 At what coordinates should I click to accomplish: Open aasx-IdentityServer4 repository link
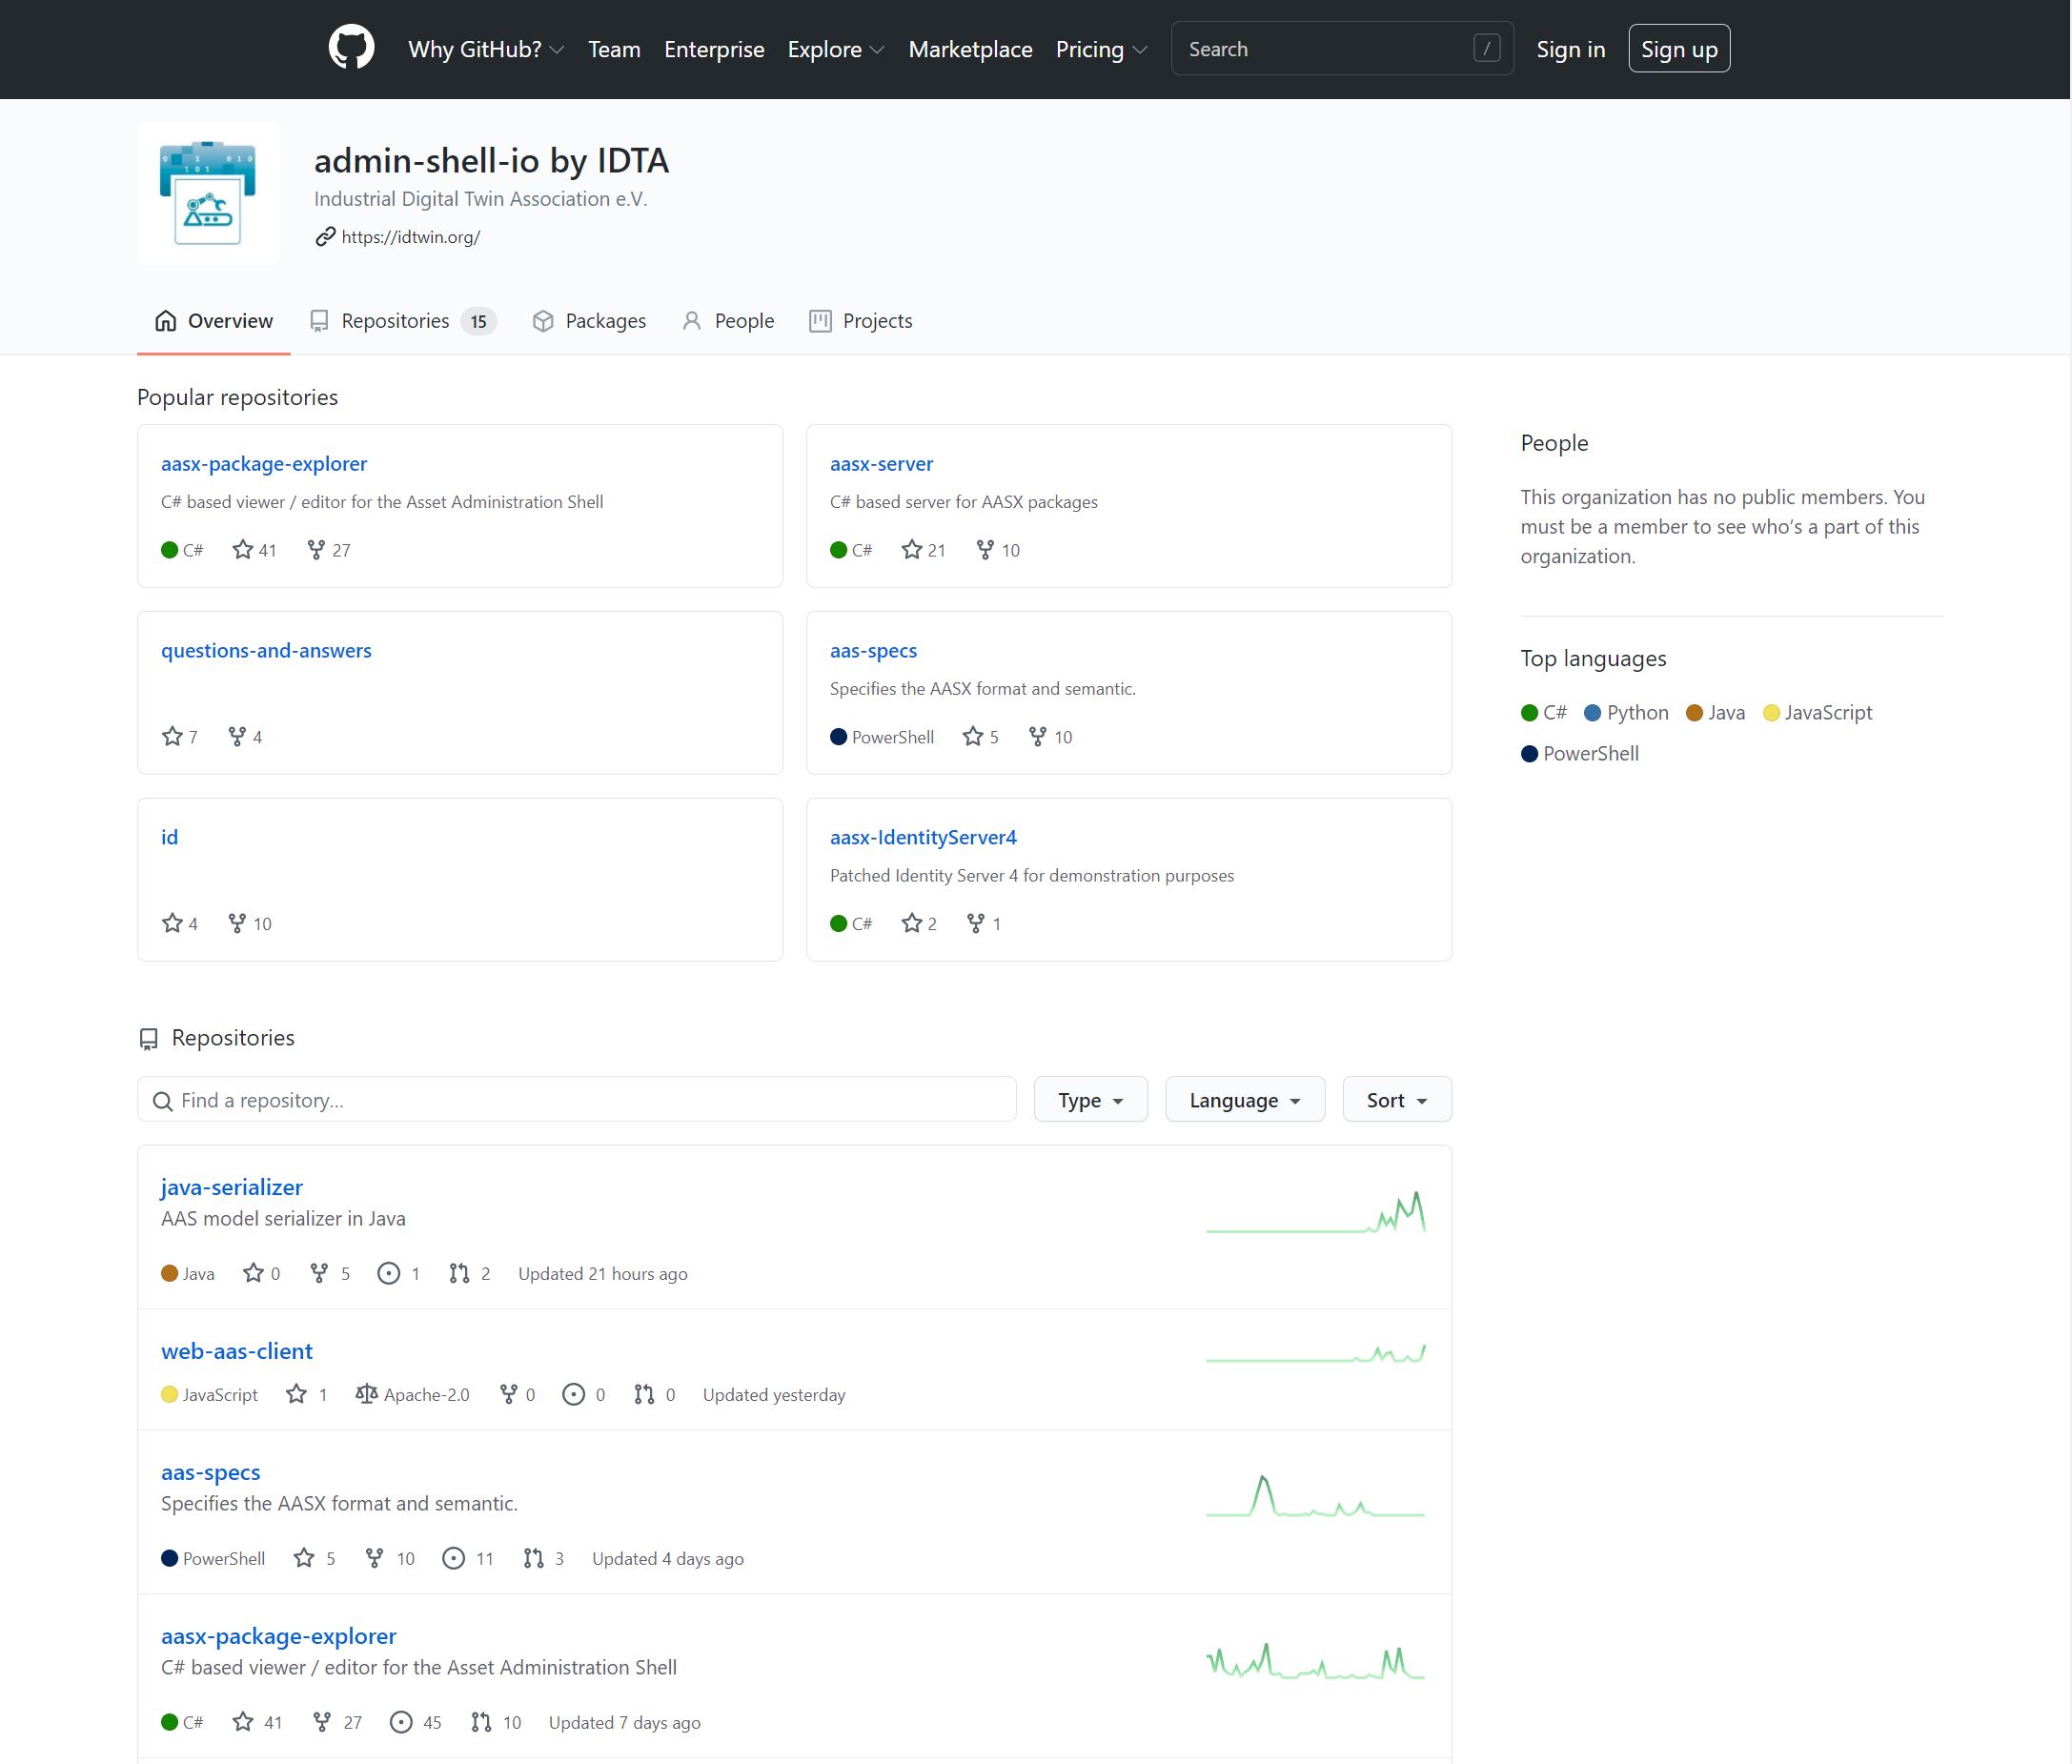pos(923,837)
